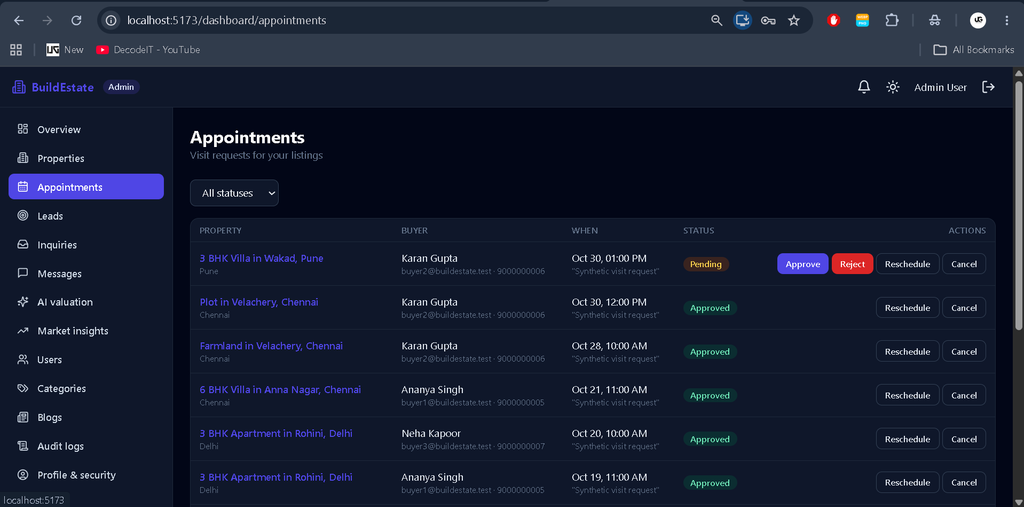The height and width of the screenshot is (507, 1024).
Task: Click the Categories tag icon in sidebar
Action: tap(23, 388)
